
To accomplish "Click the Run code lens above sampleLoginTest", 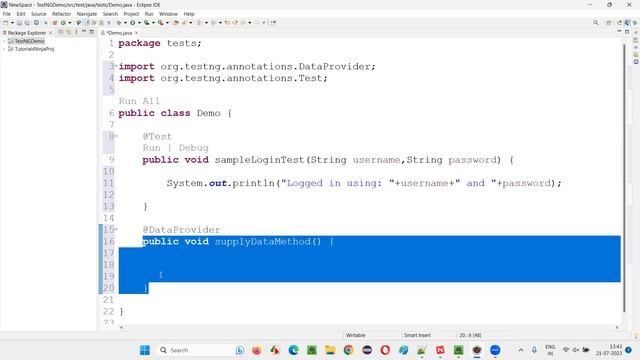I will 151,148.
